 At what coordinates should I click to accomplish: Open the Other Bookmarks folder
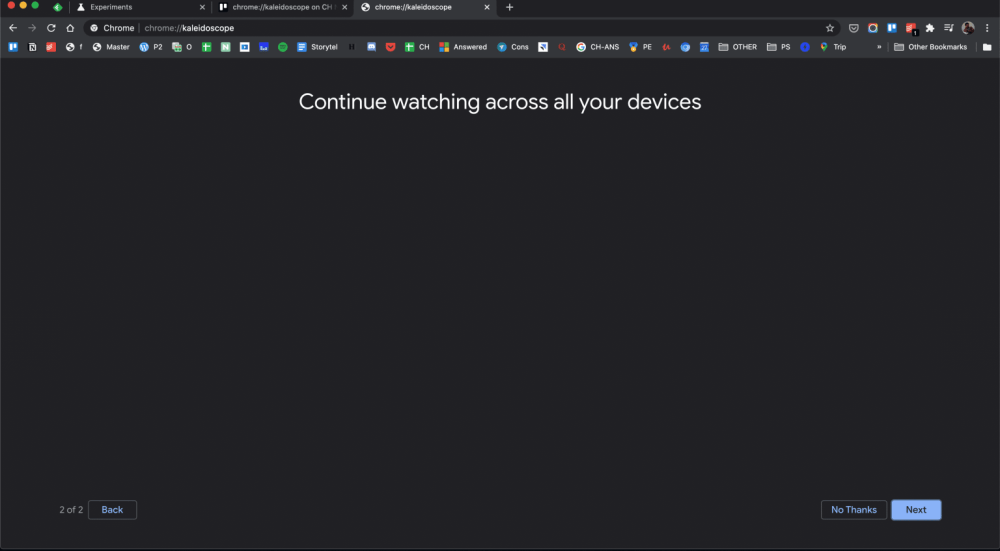pos(930,47)
